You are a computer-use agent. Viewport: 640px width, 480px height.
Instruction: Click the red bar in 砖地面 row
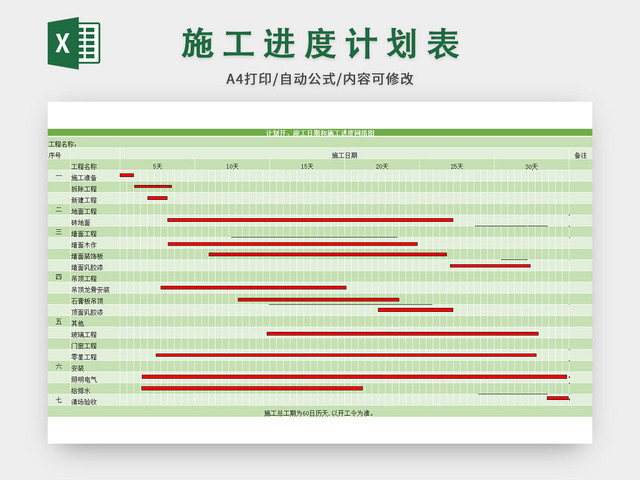[310, 220]
